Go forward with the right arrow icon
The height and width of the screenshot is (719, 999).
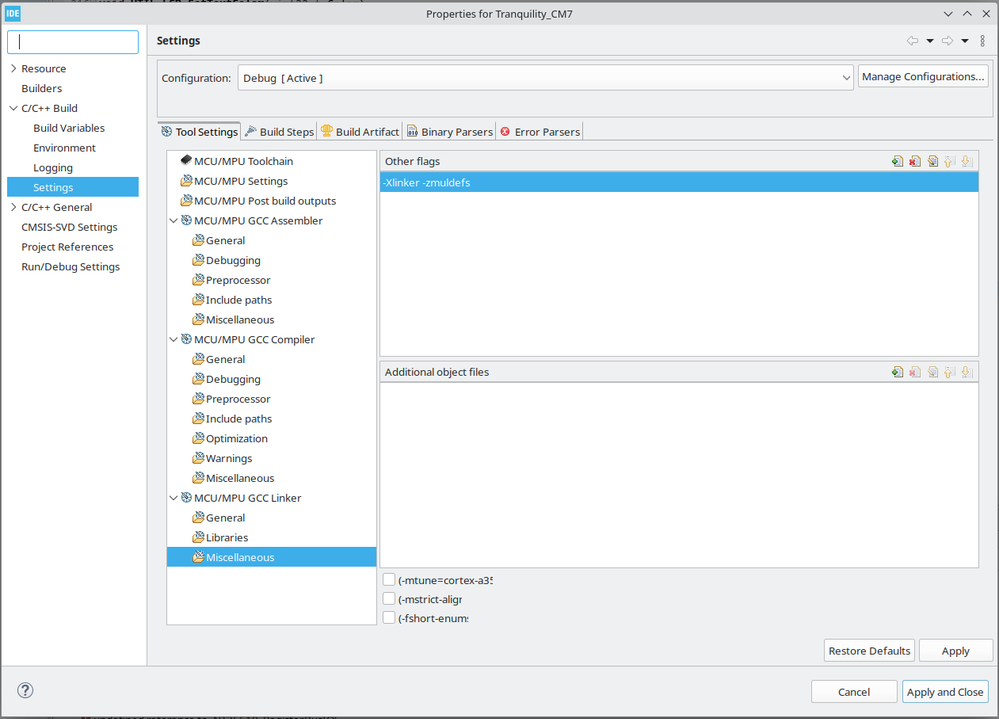(x=947, y=41)
